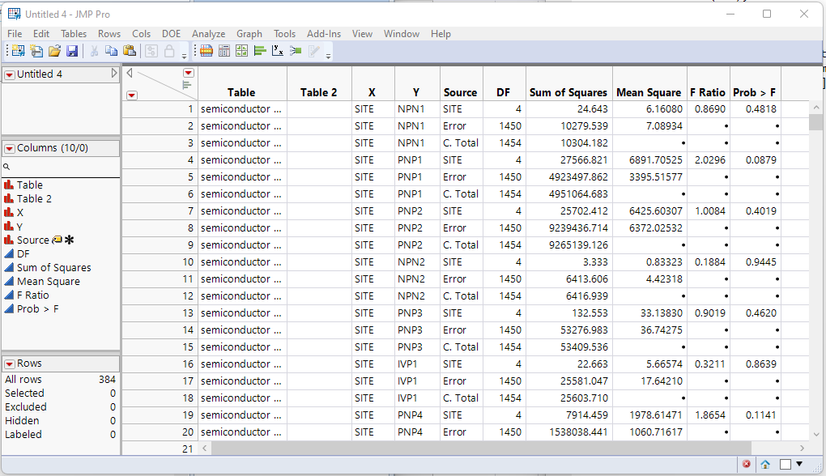
Task: Click the Copy toolbar icon
Action: (x=112, y=51)
